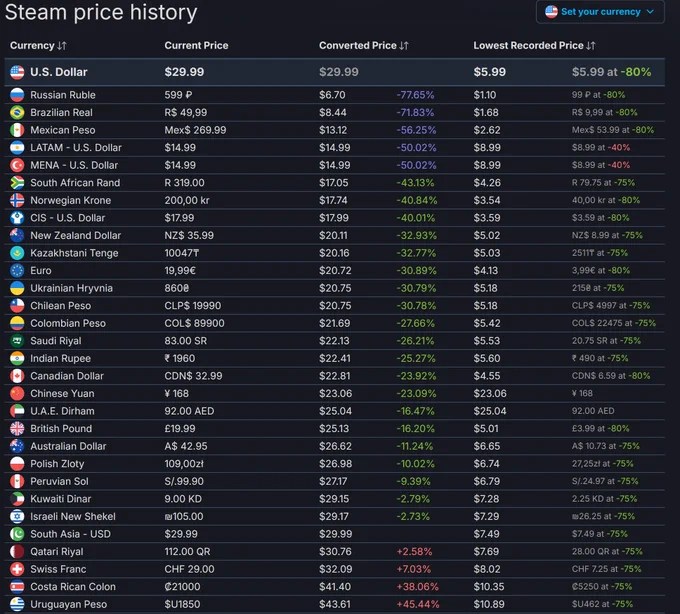Click the Swiss Franc flag icon
680x614 pixels.
(x=17, y=569)
